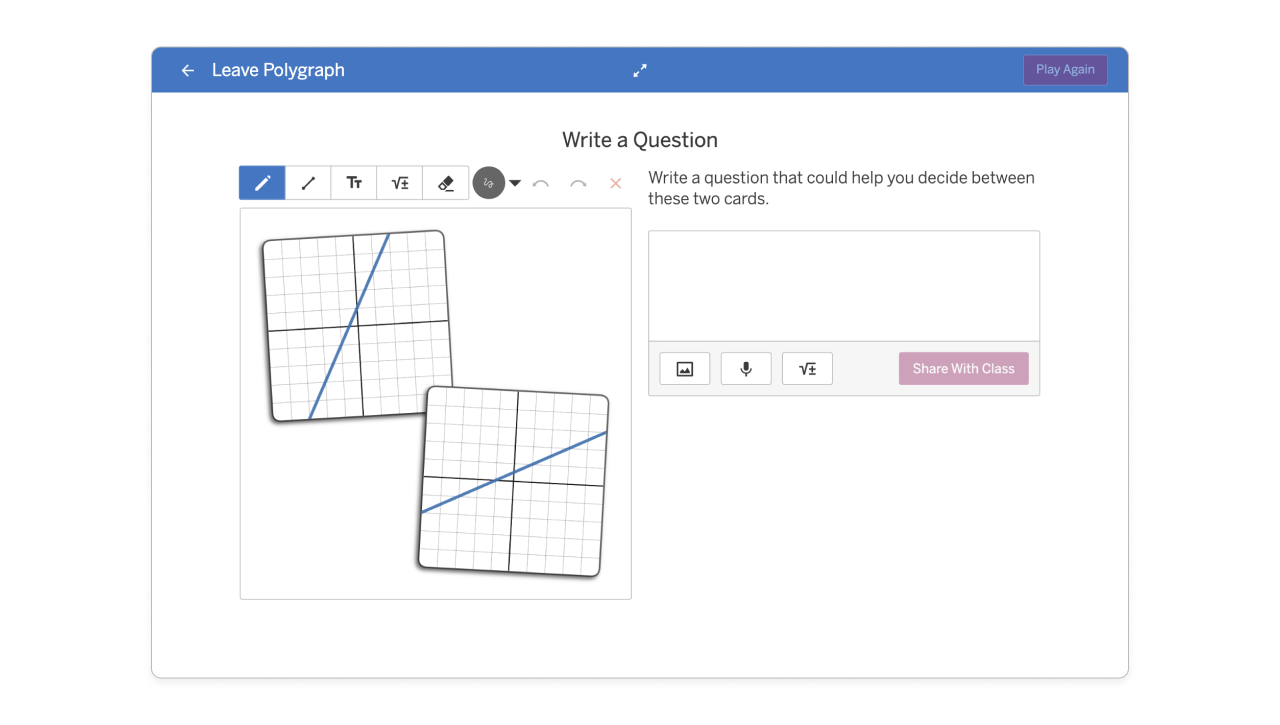The height and width of the screenshot is (725, 1280).
Task: Toggle fullscreen with the expand arrows icon
Action: pyautogui.click(x=640, y=70)
